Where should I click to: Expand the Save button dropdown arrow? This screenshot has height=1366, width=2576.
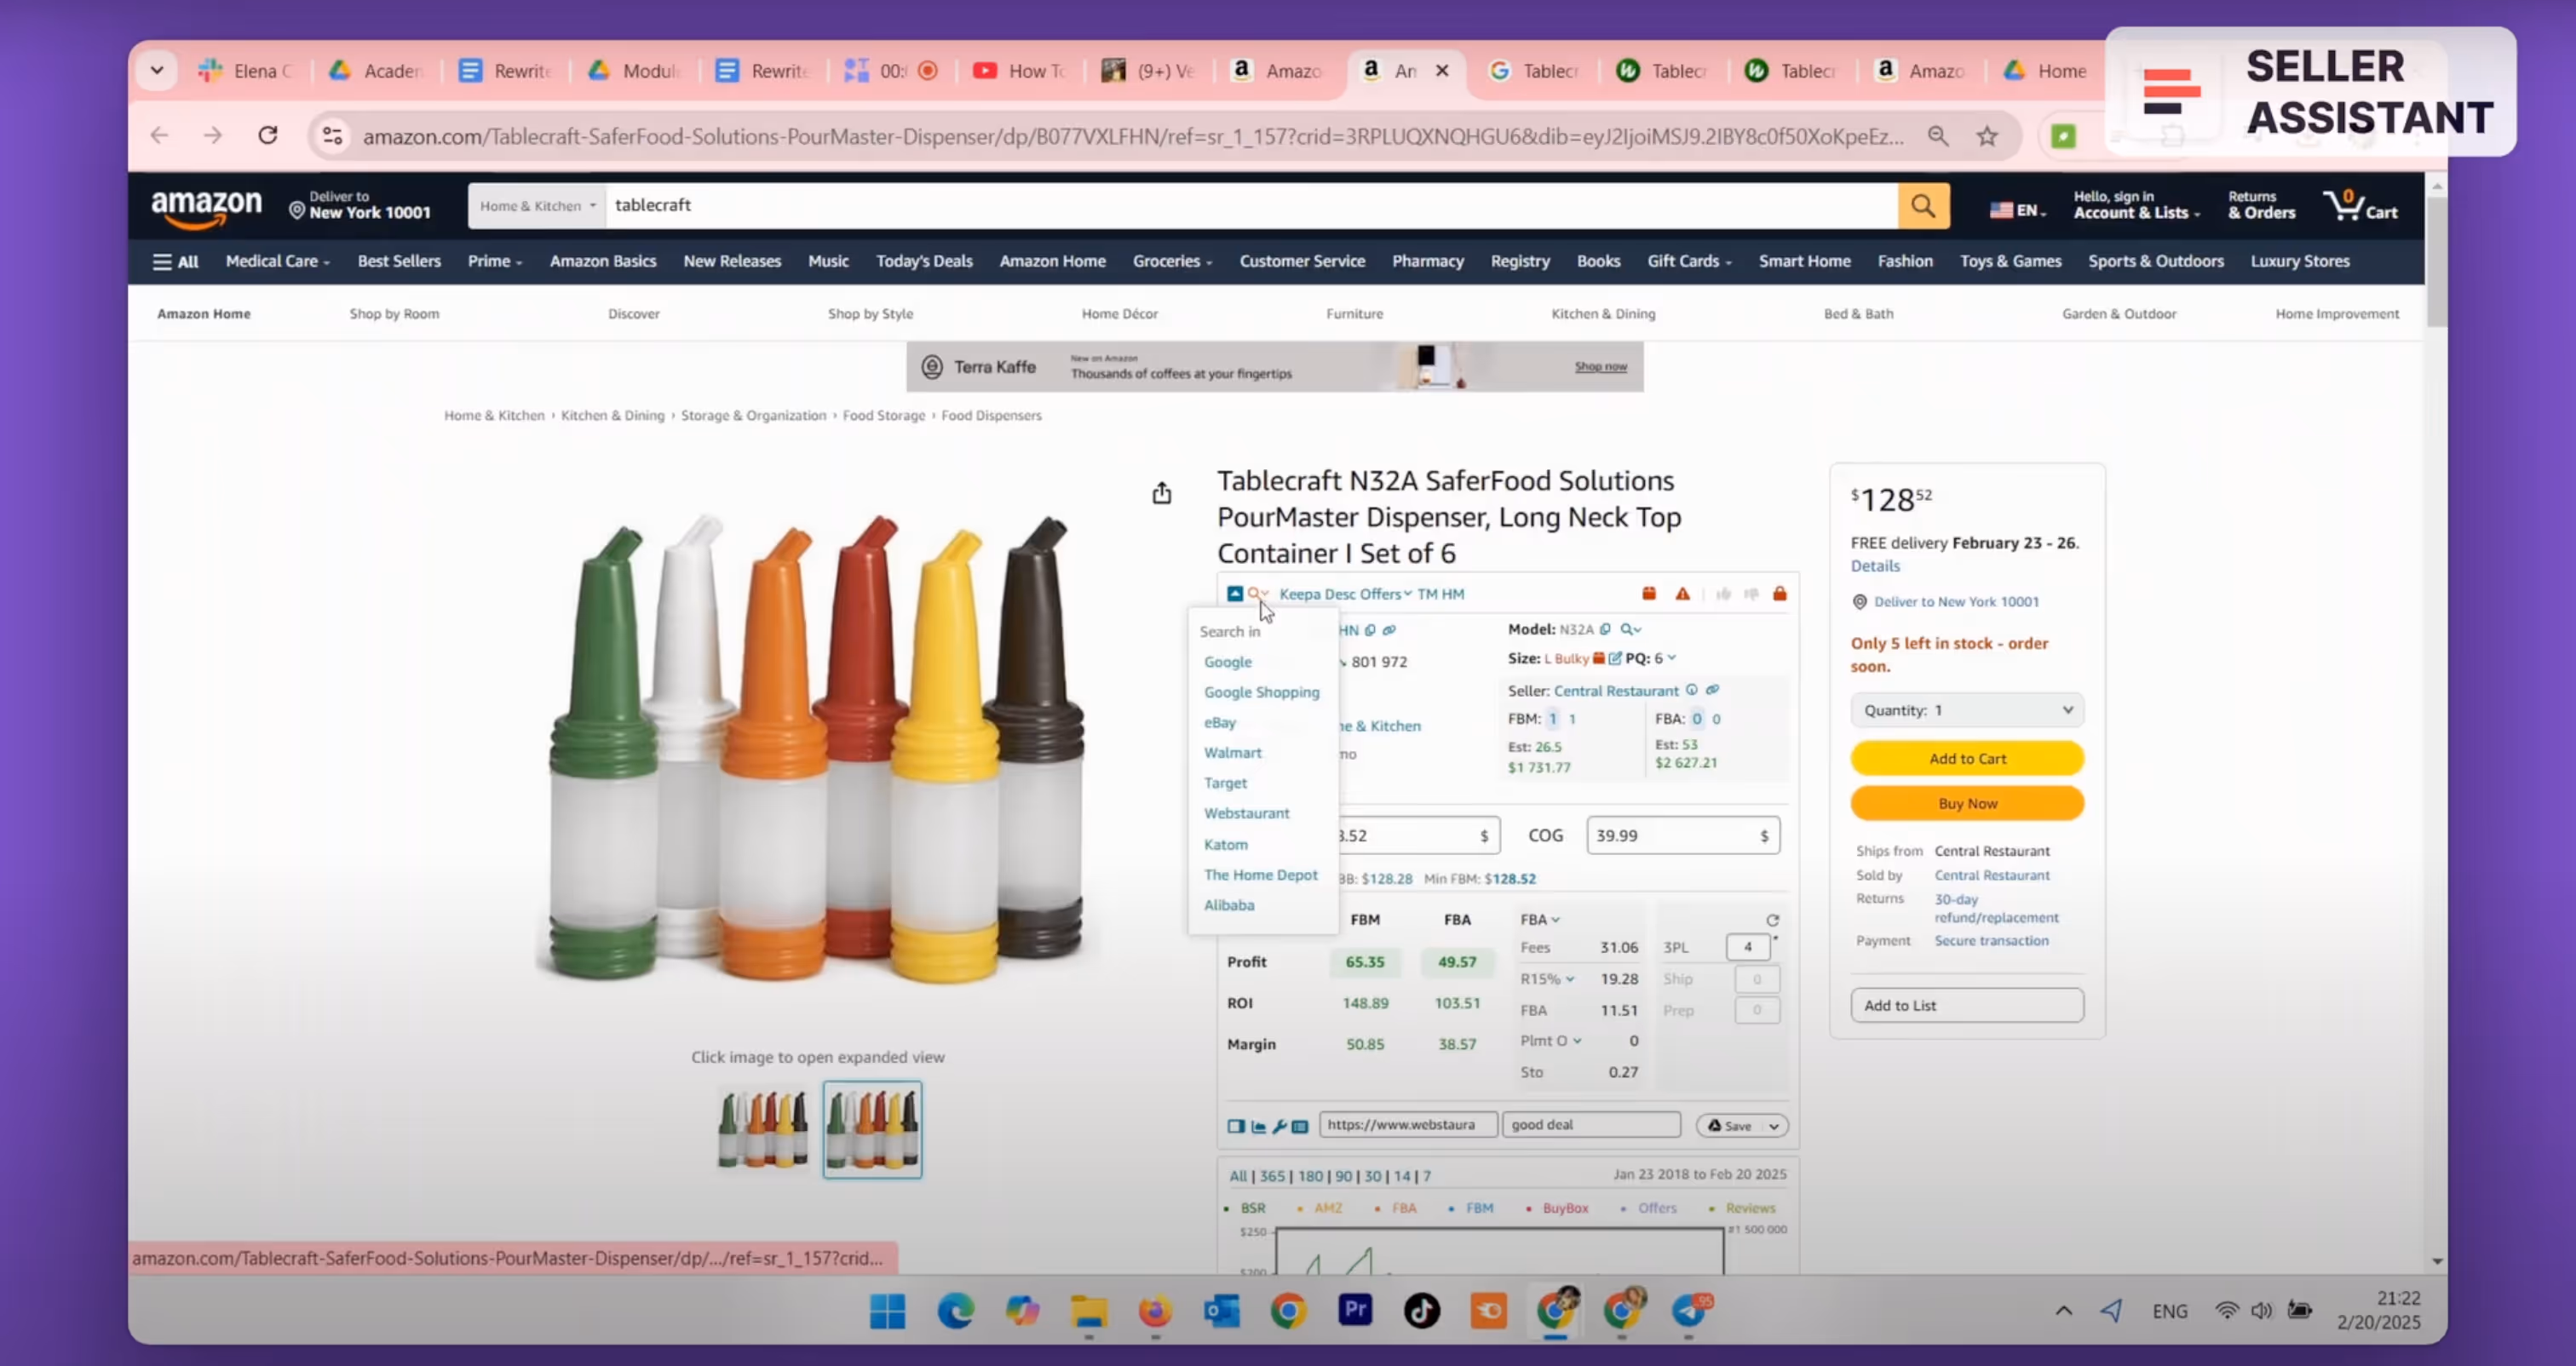point(1774,1126)
